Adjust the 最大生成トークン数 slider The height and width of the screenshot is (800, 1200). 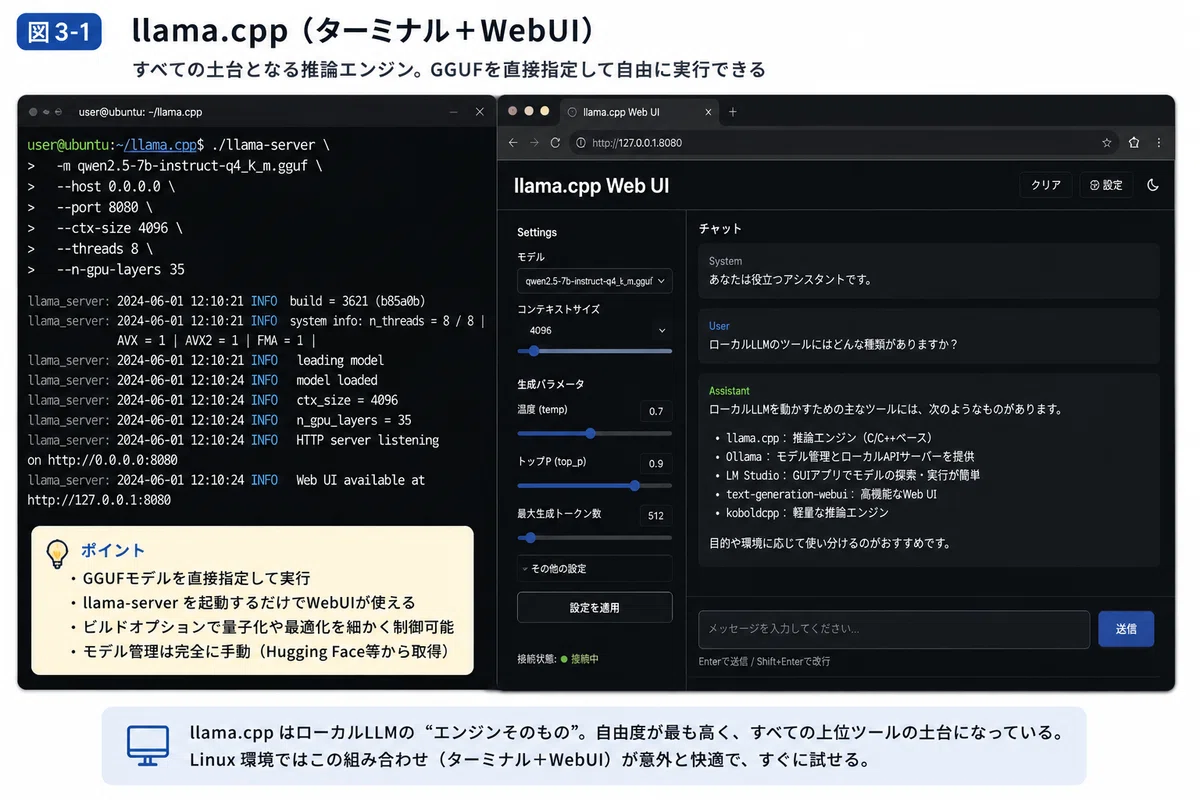click(x=595, y=537)
